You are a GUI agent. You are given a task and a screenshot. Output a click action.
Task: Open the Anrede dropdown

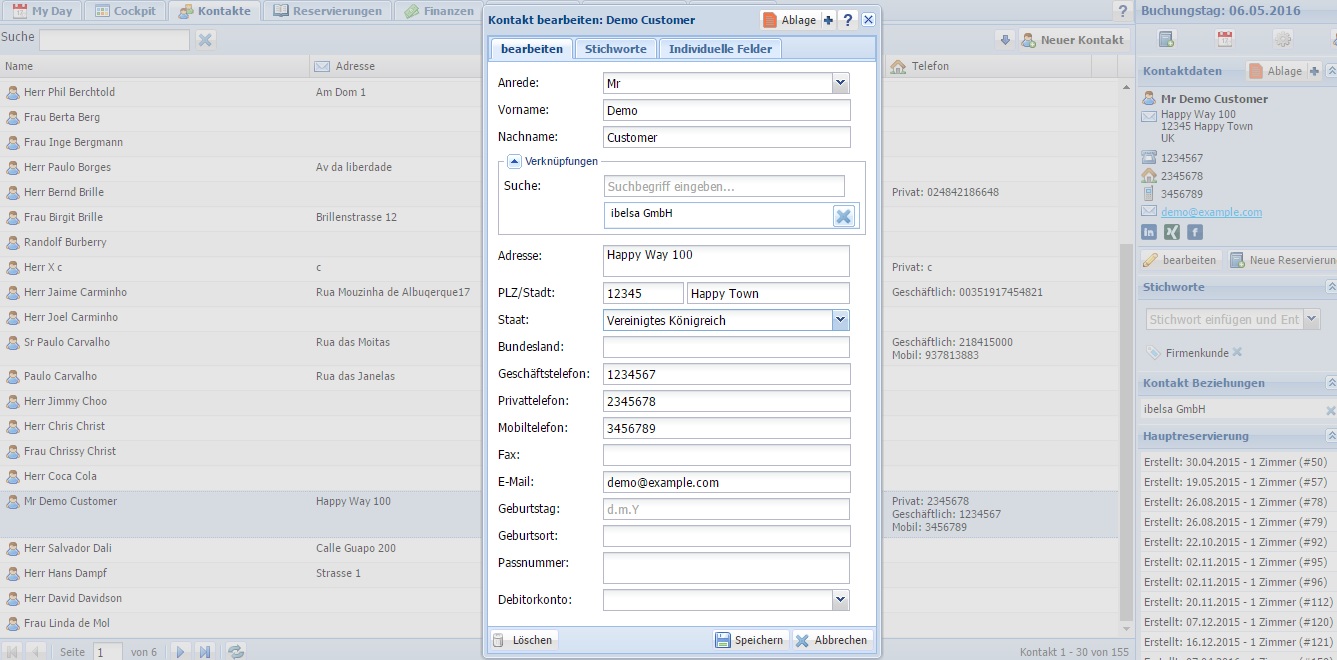point(840,83)
